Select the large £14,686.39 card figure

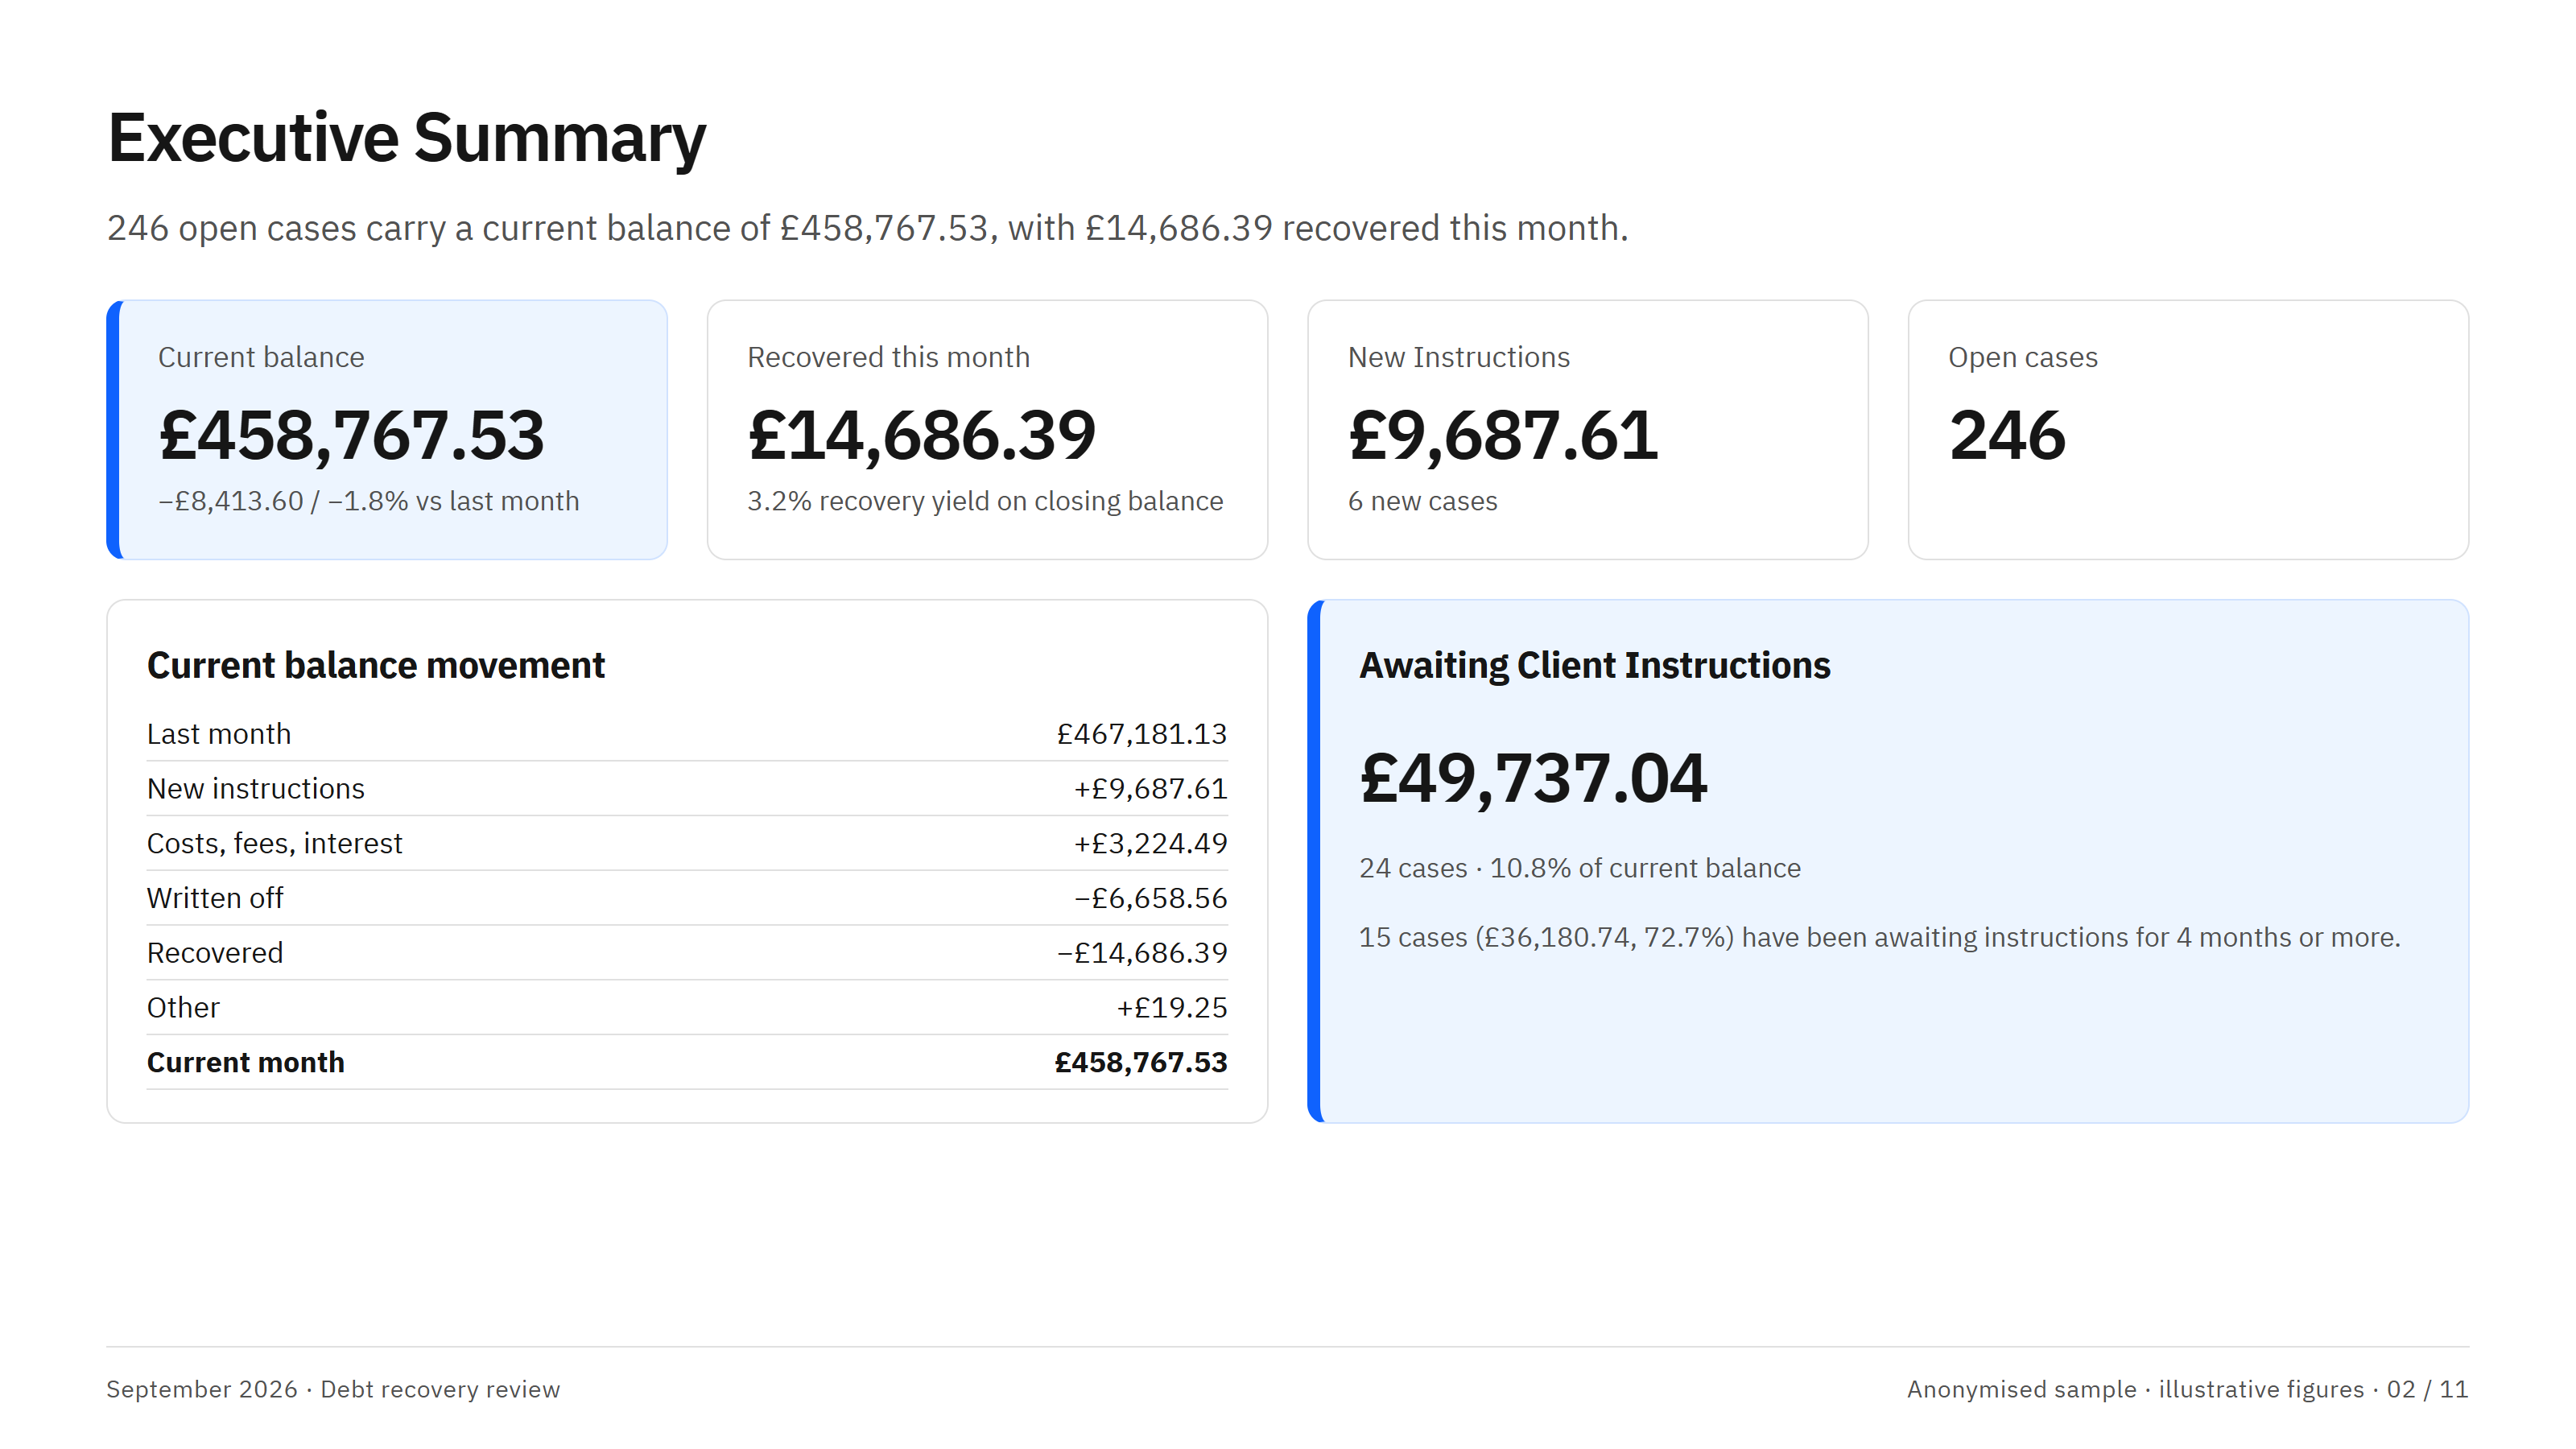[921, 436]
